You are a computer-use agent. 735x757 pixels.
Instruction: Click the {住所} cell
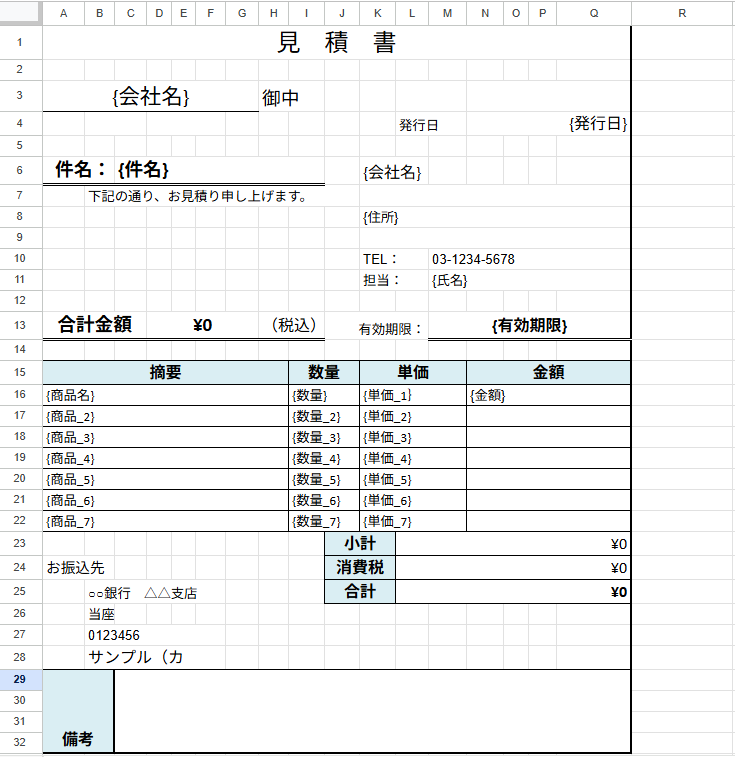pyautogui.click(x=495, y=217)
